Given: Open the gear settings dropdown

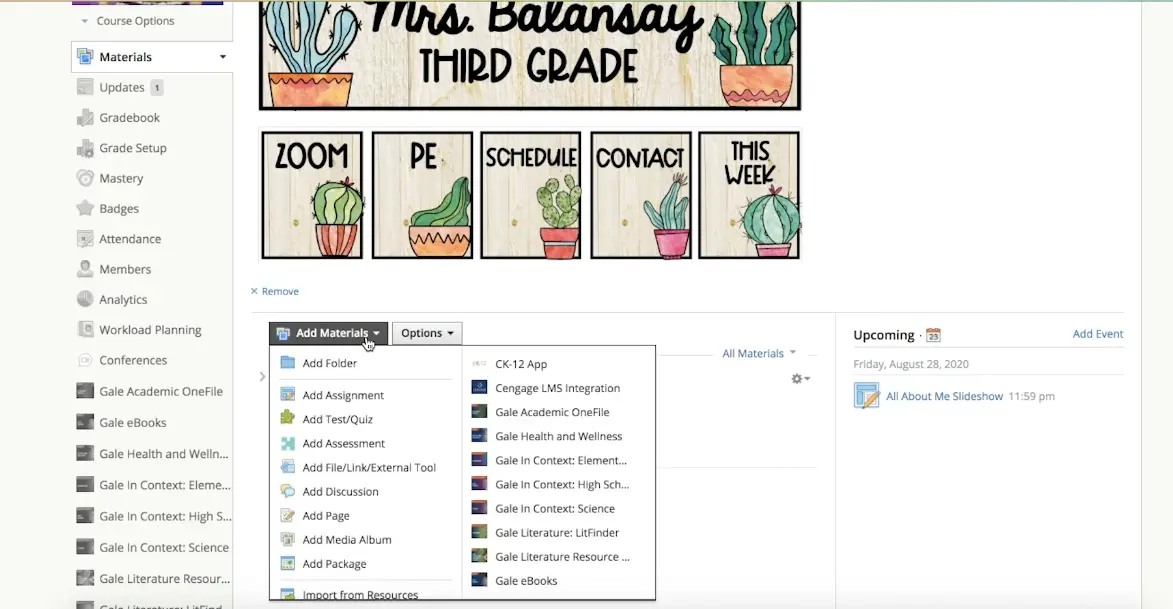Looking at the screenshot, I should [799, 379].
